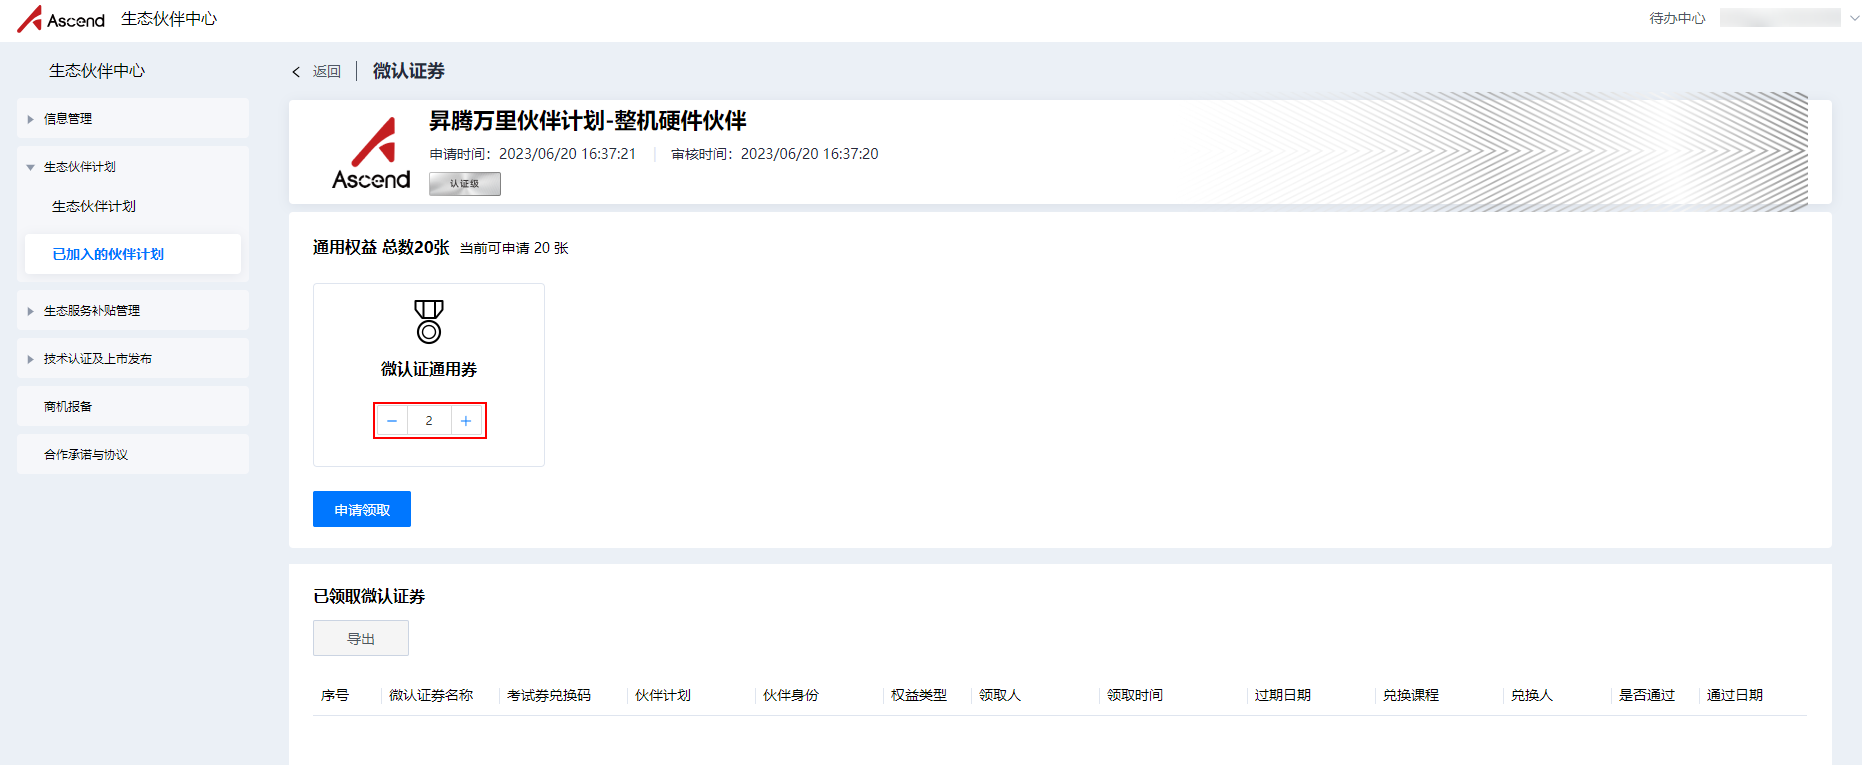1862x765 pixels.
Task: Click 伙伴计划 column header
Action: [663, 695]
